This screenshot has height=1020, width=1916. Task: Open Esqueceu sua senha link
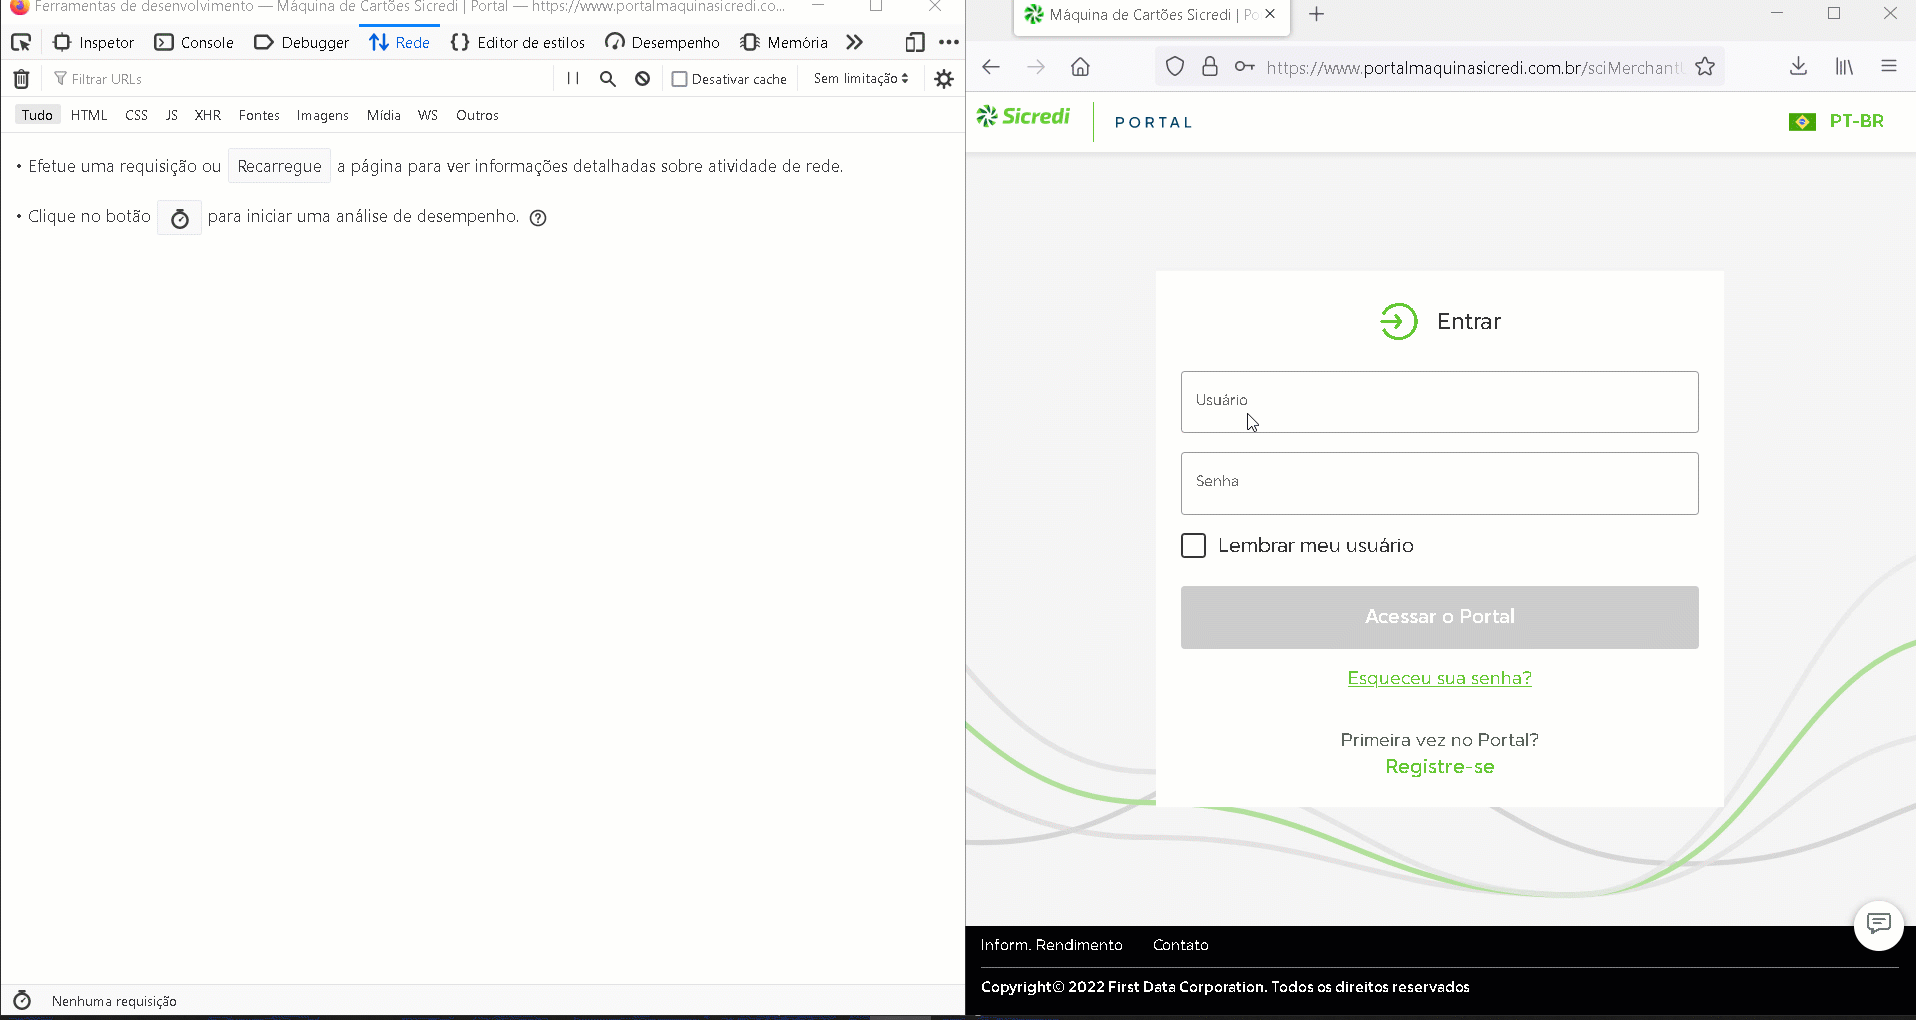coord(1439,678)
